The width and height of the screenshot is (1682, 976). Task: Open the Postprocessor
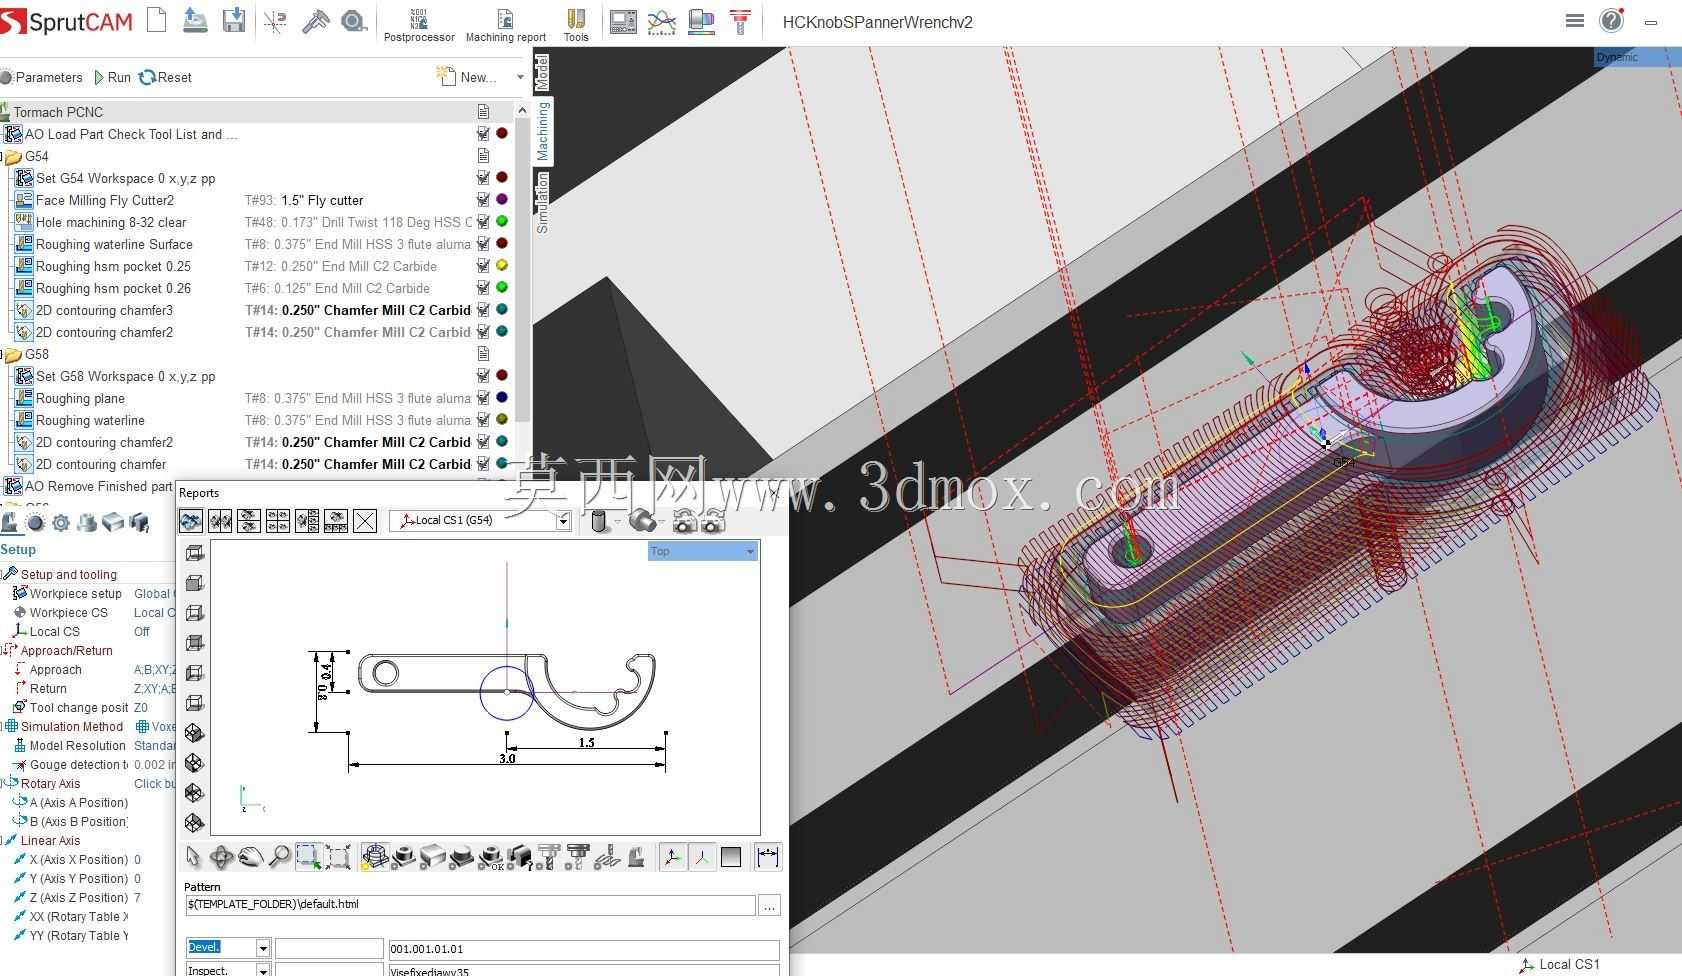pyautogui.click(x=419, y=25)
